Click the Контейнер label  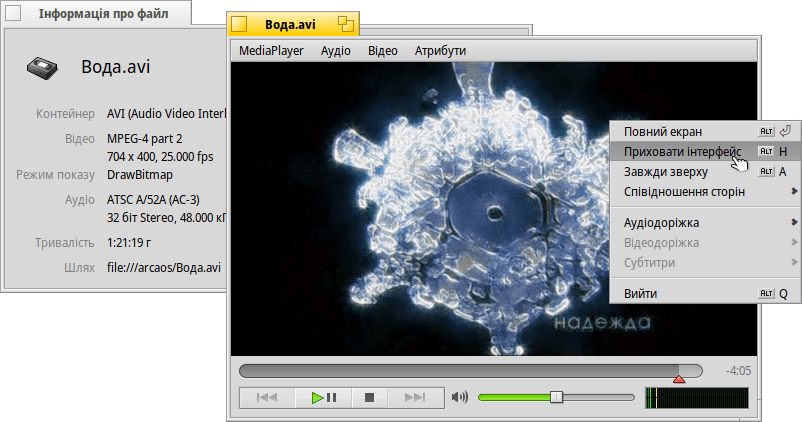coord(65,114)
